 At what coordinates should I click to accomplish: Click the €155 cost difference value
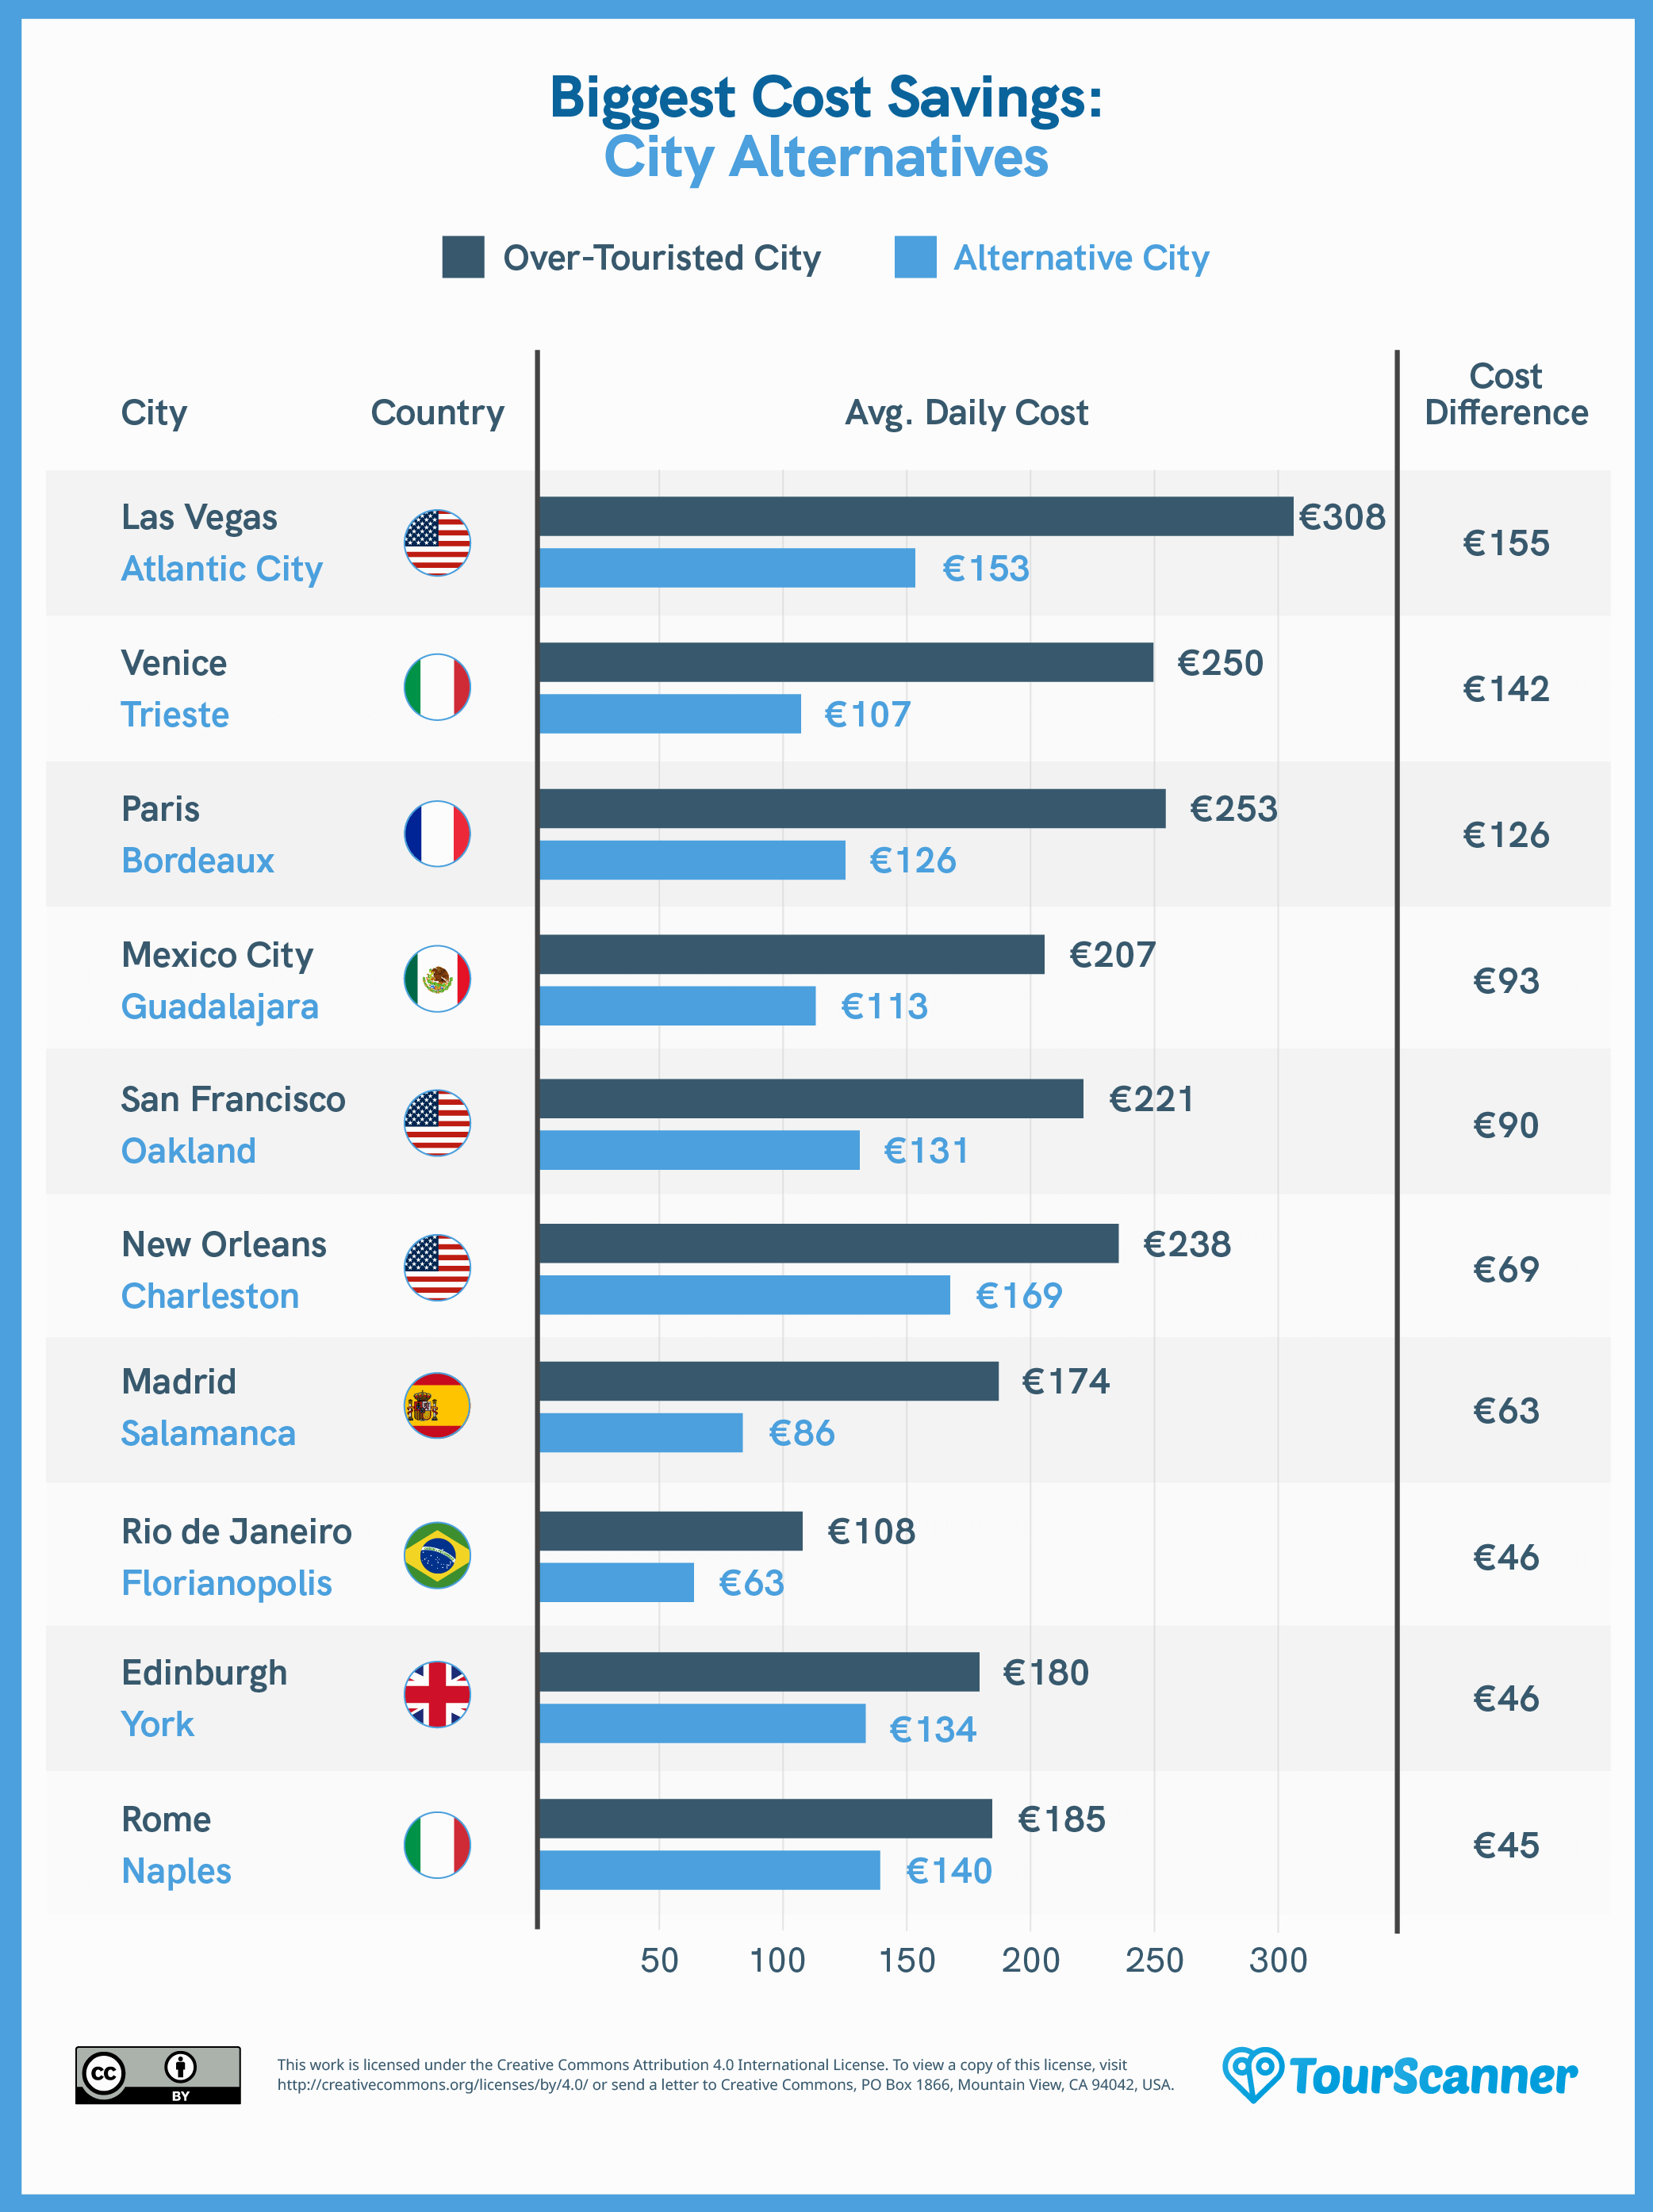click(x=1505, y=543)
